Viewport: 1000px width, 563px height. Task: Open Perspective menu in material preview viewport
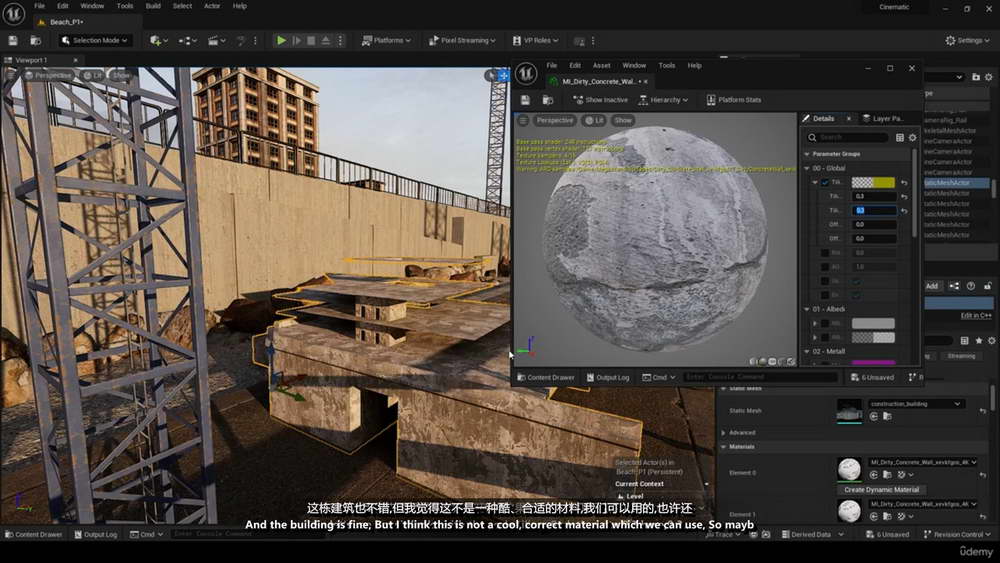tap(554, 120)
